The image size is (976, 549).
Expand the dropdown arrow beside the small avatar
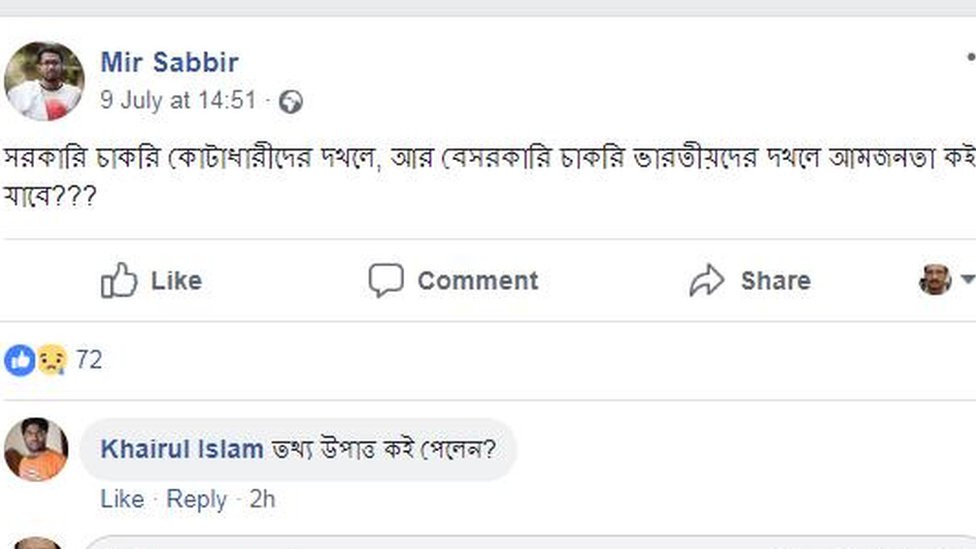pos(967,279)
